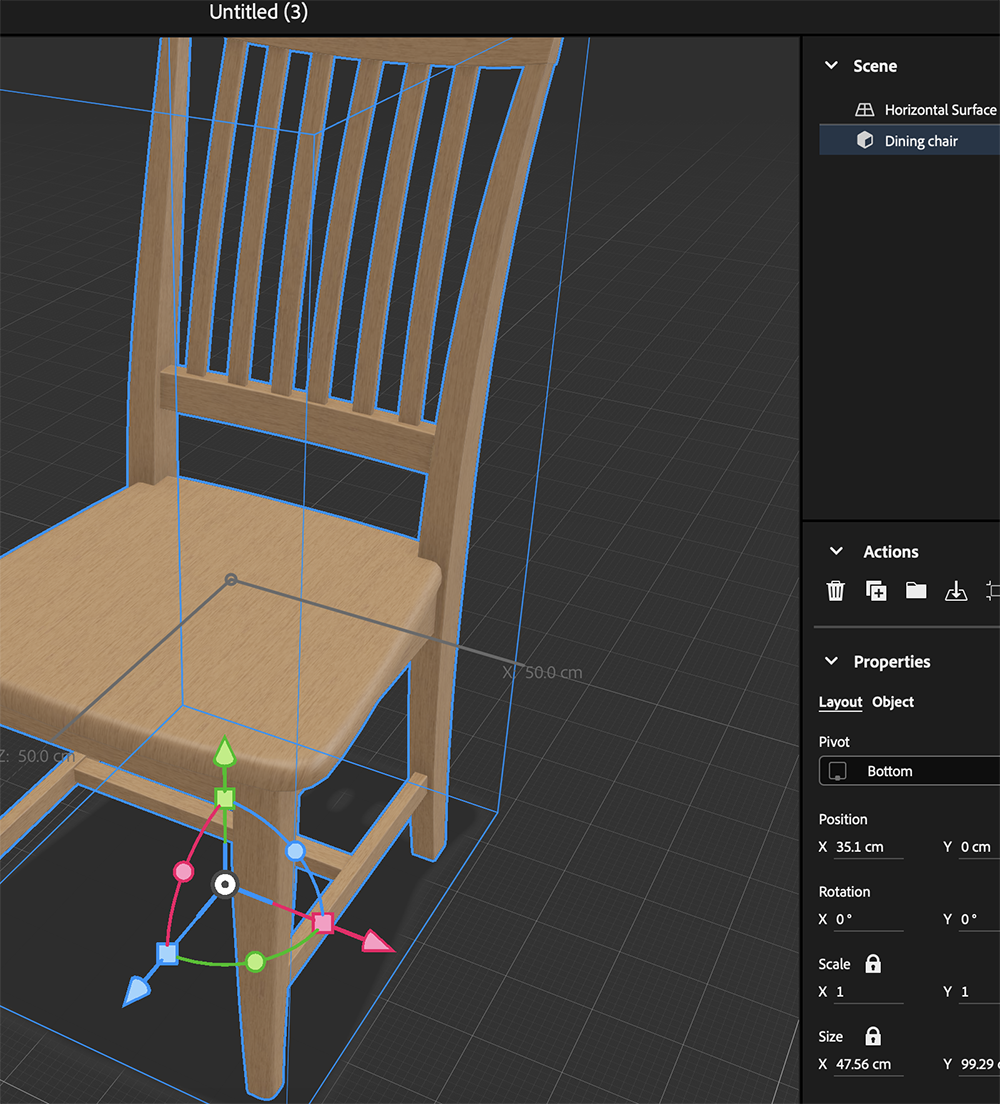1000x1104 pixels.
Task: Delete the Dining chair using the trash icon
Action: (x=836, y=590)
